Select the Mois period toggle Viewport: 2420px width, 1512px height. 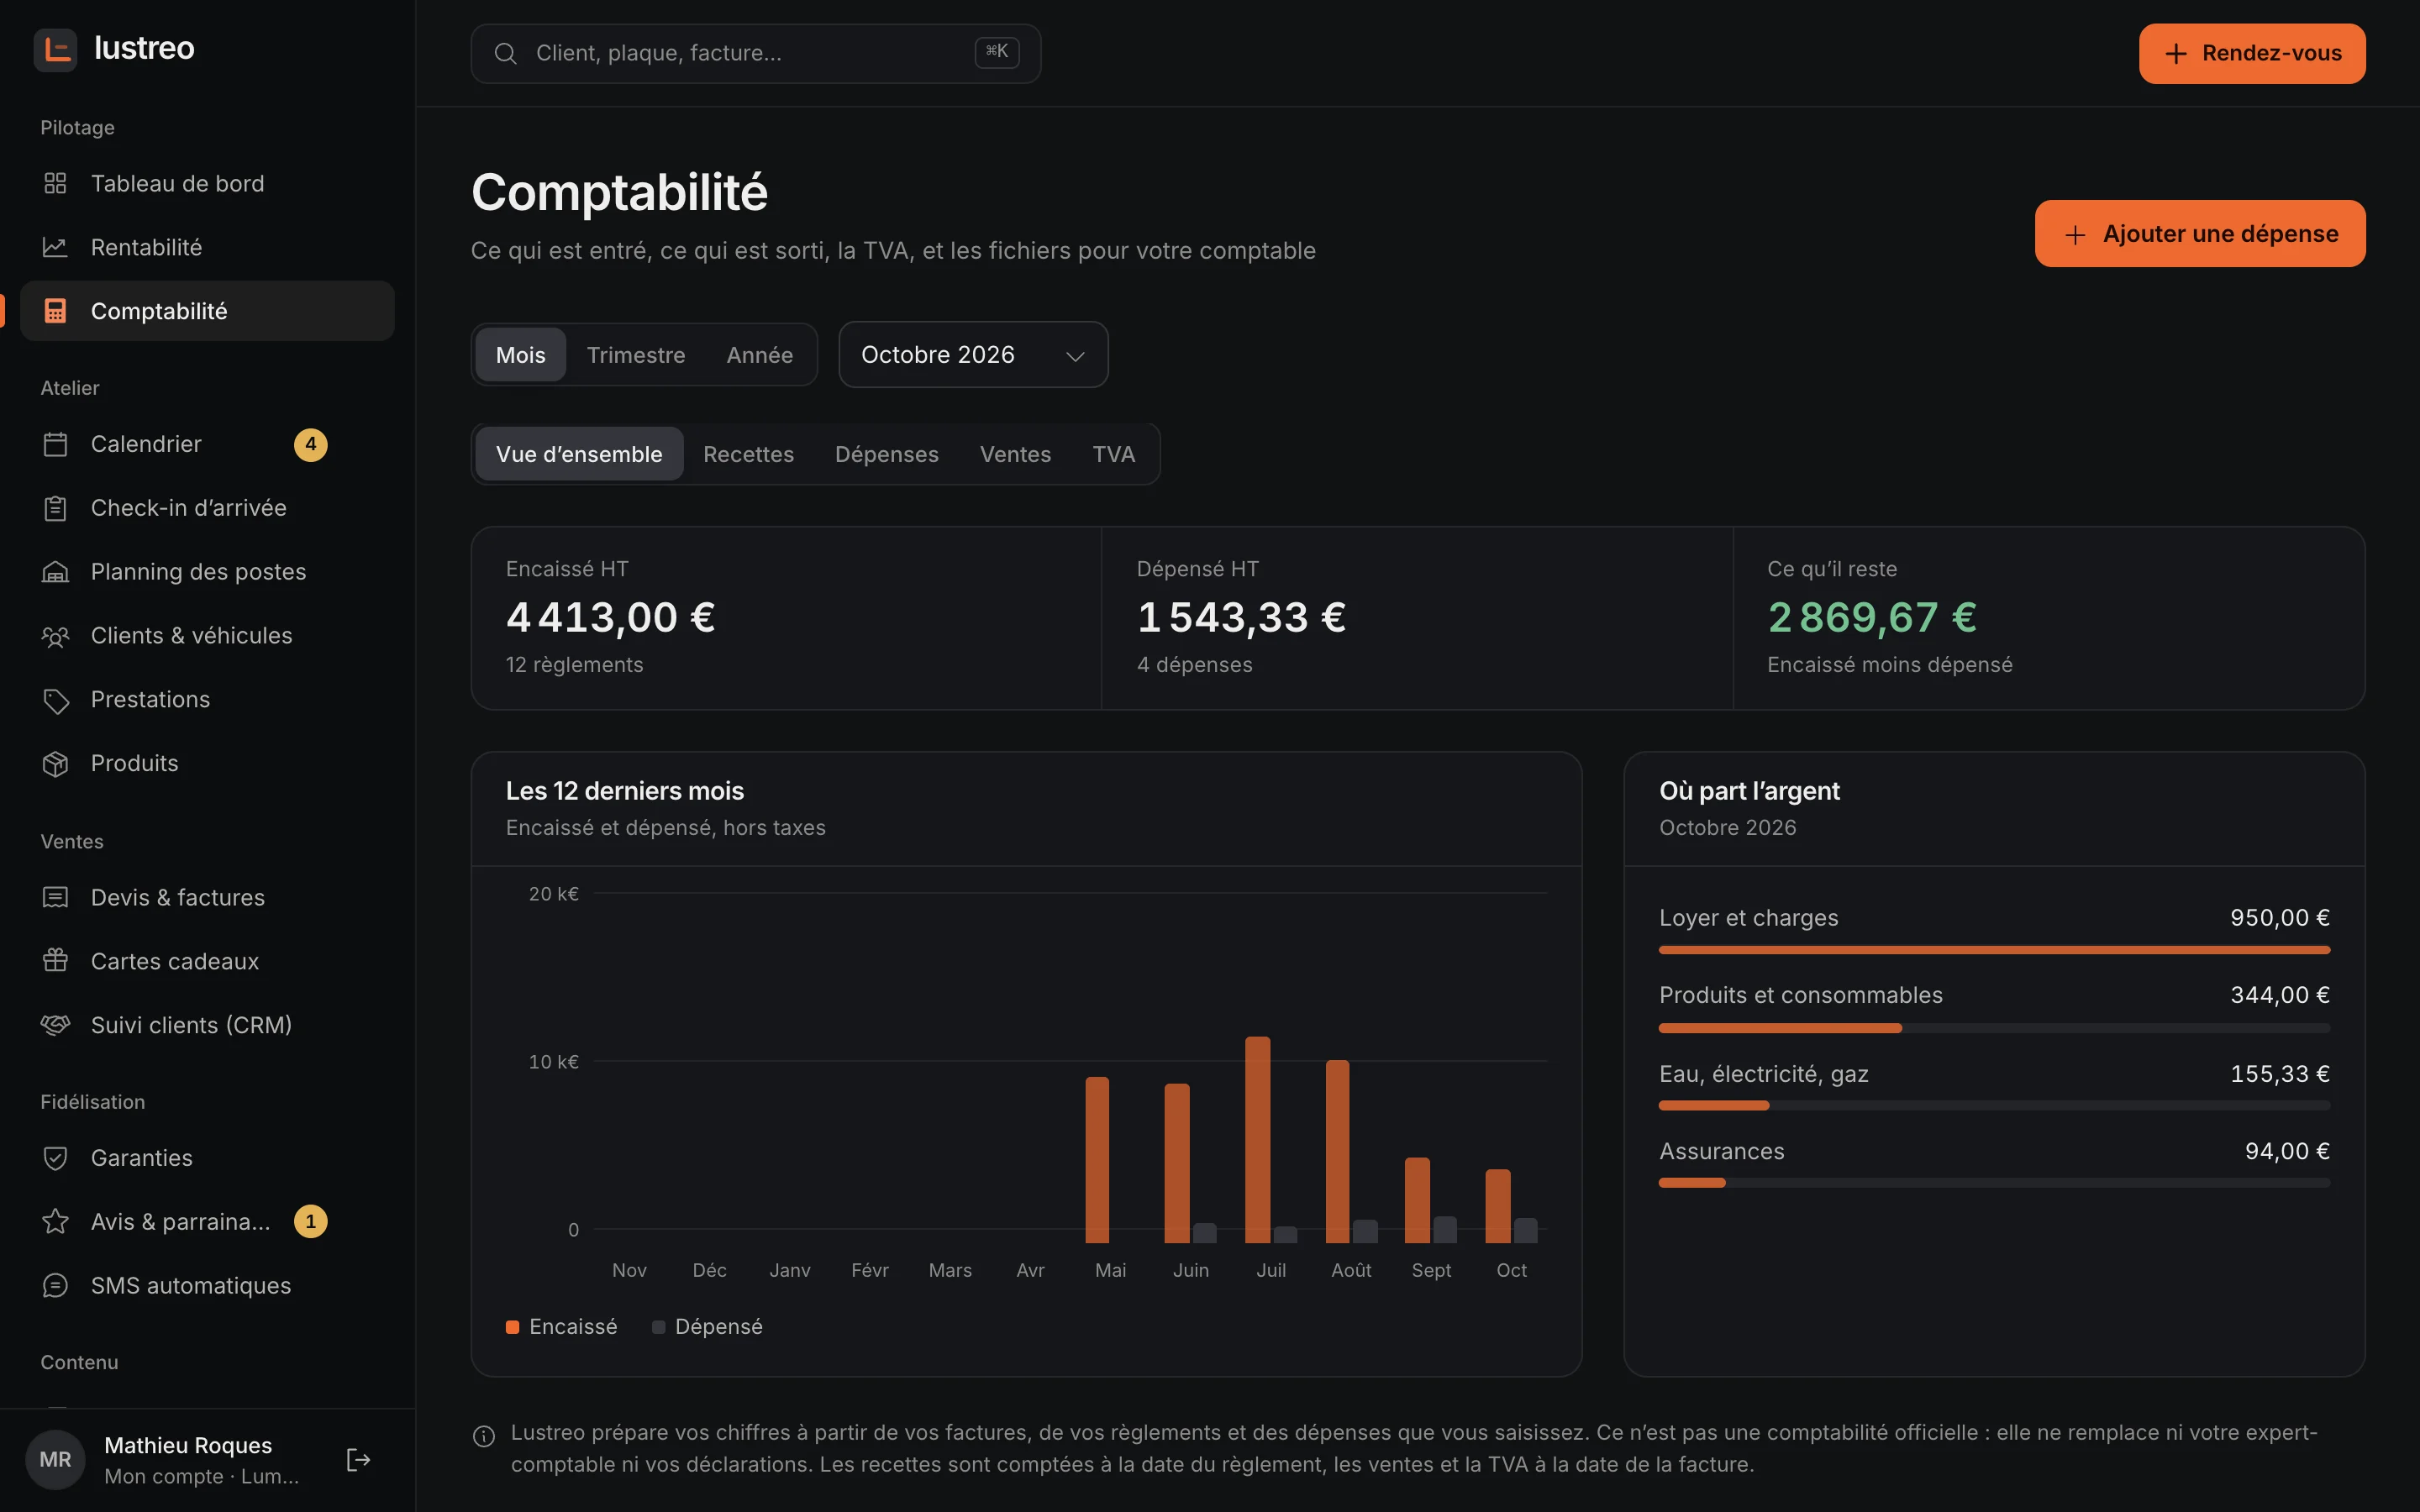coord(520,355)
